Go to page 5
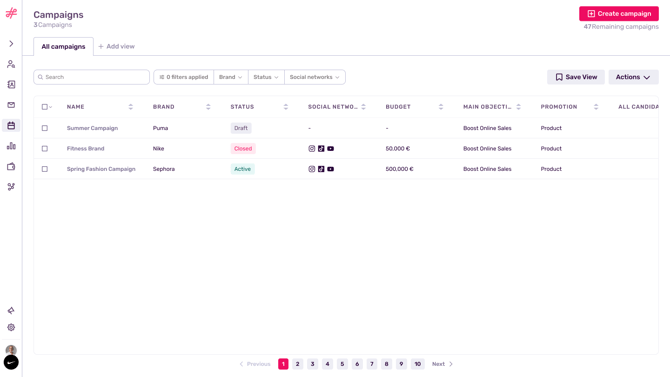The image size is (670, 377). [x=342, y=364]
